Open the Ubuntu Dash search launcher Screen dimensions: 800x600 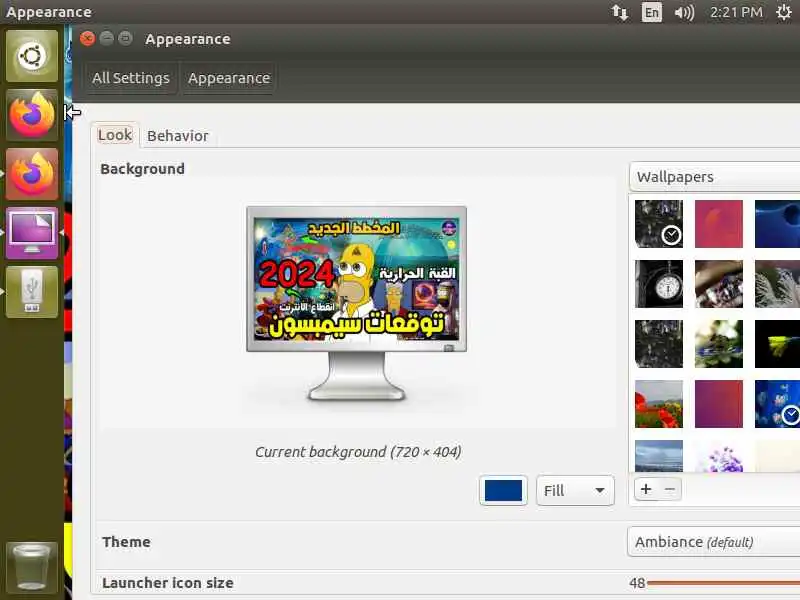point(32,56)
